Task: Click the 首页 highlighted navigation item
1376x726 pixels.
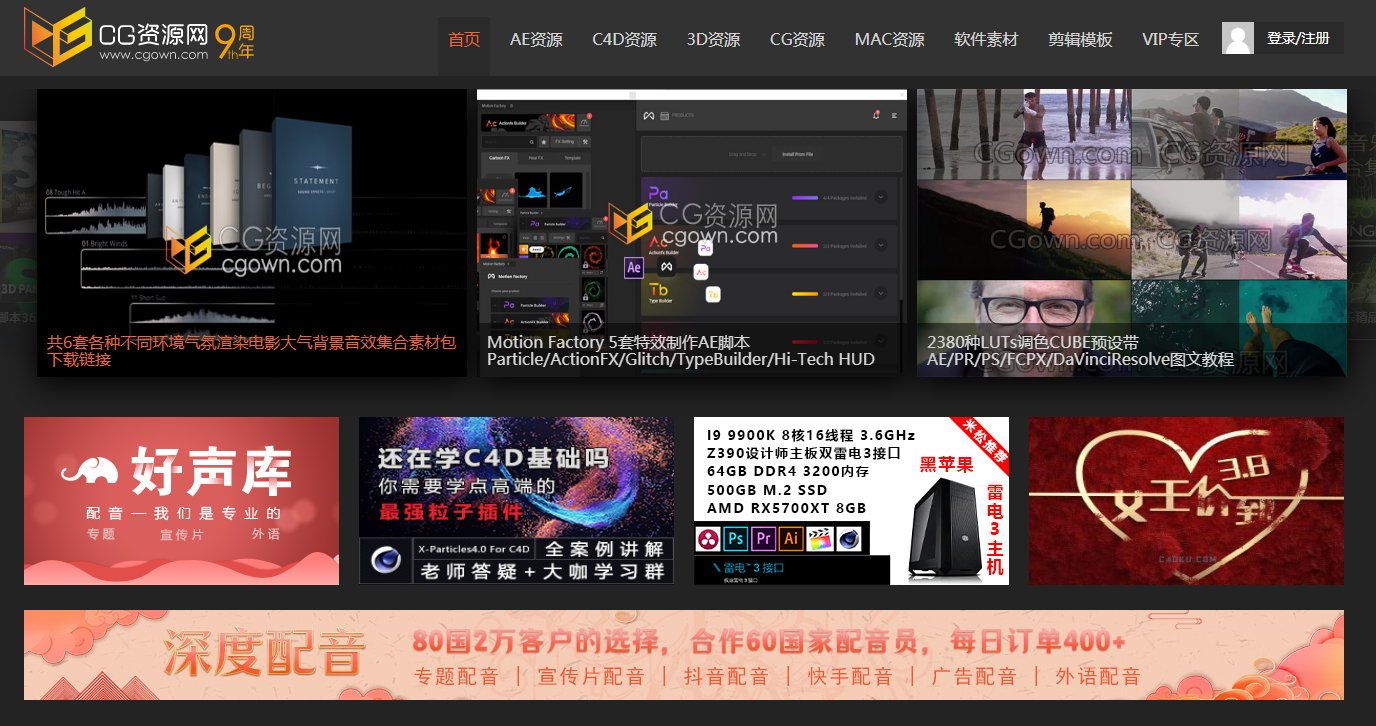Action: tap(463, 39)
